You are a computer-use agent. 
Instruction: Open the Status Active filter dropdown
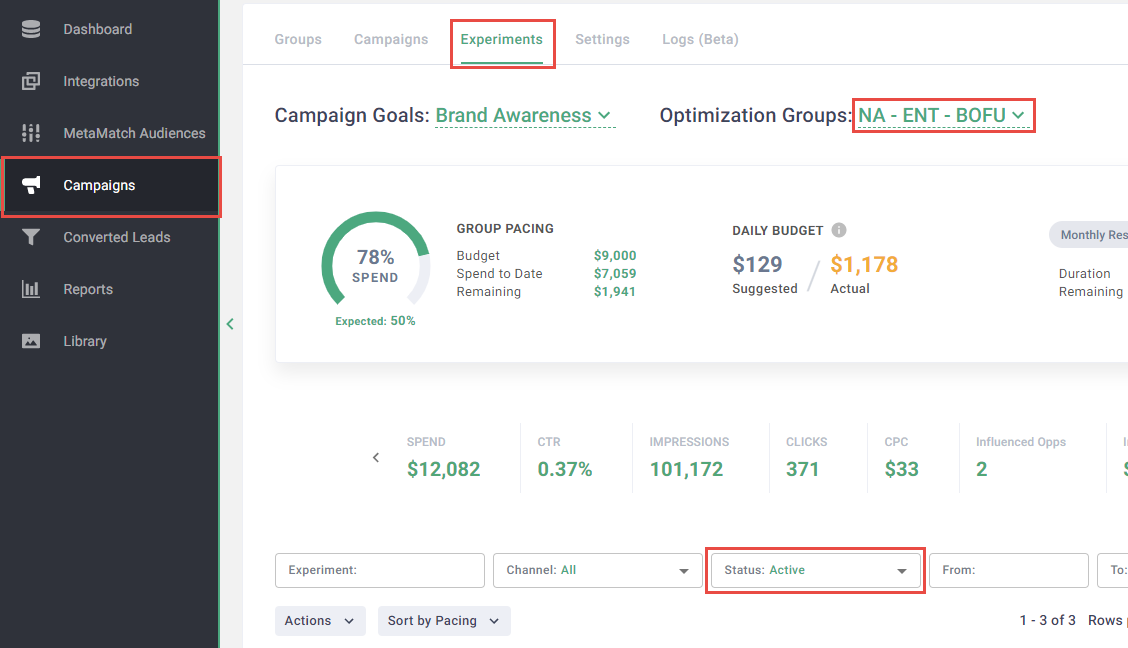click(x=815, y=570)
